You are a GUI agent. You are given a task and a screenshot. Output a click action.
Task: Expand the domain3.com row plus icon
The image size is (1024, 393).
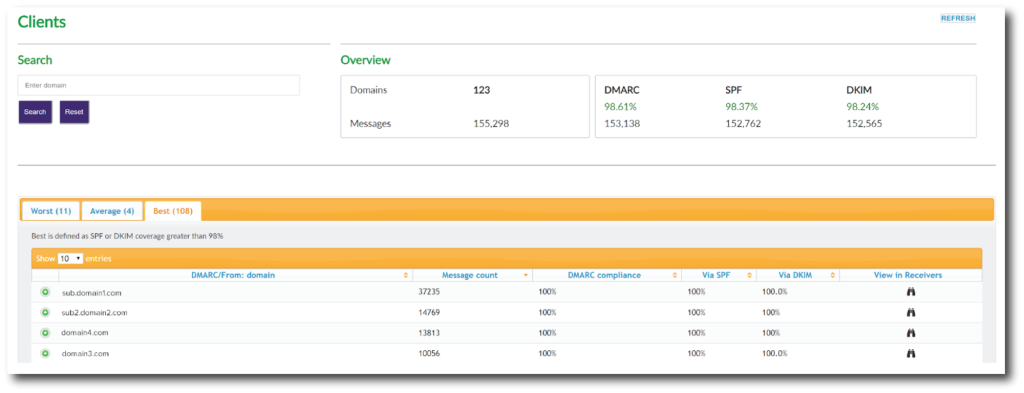coord(45,353)
